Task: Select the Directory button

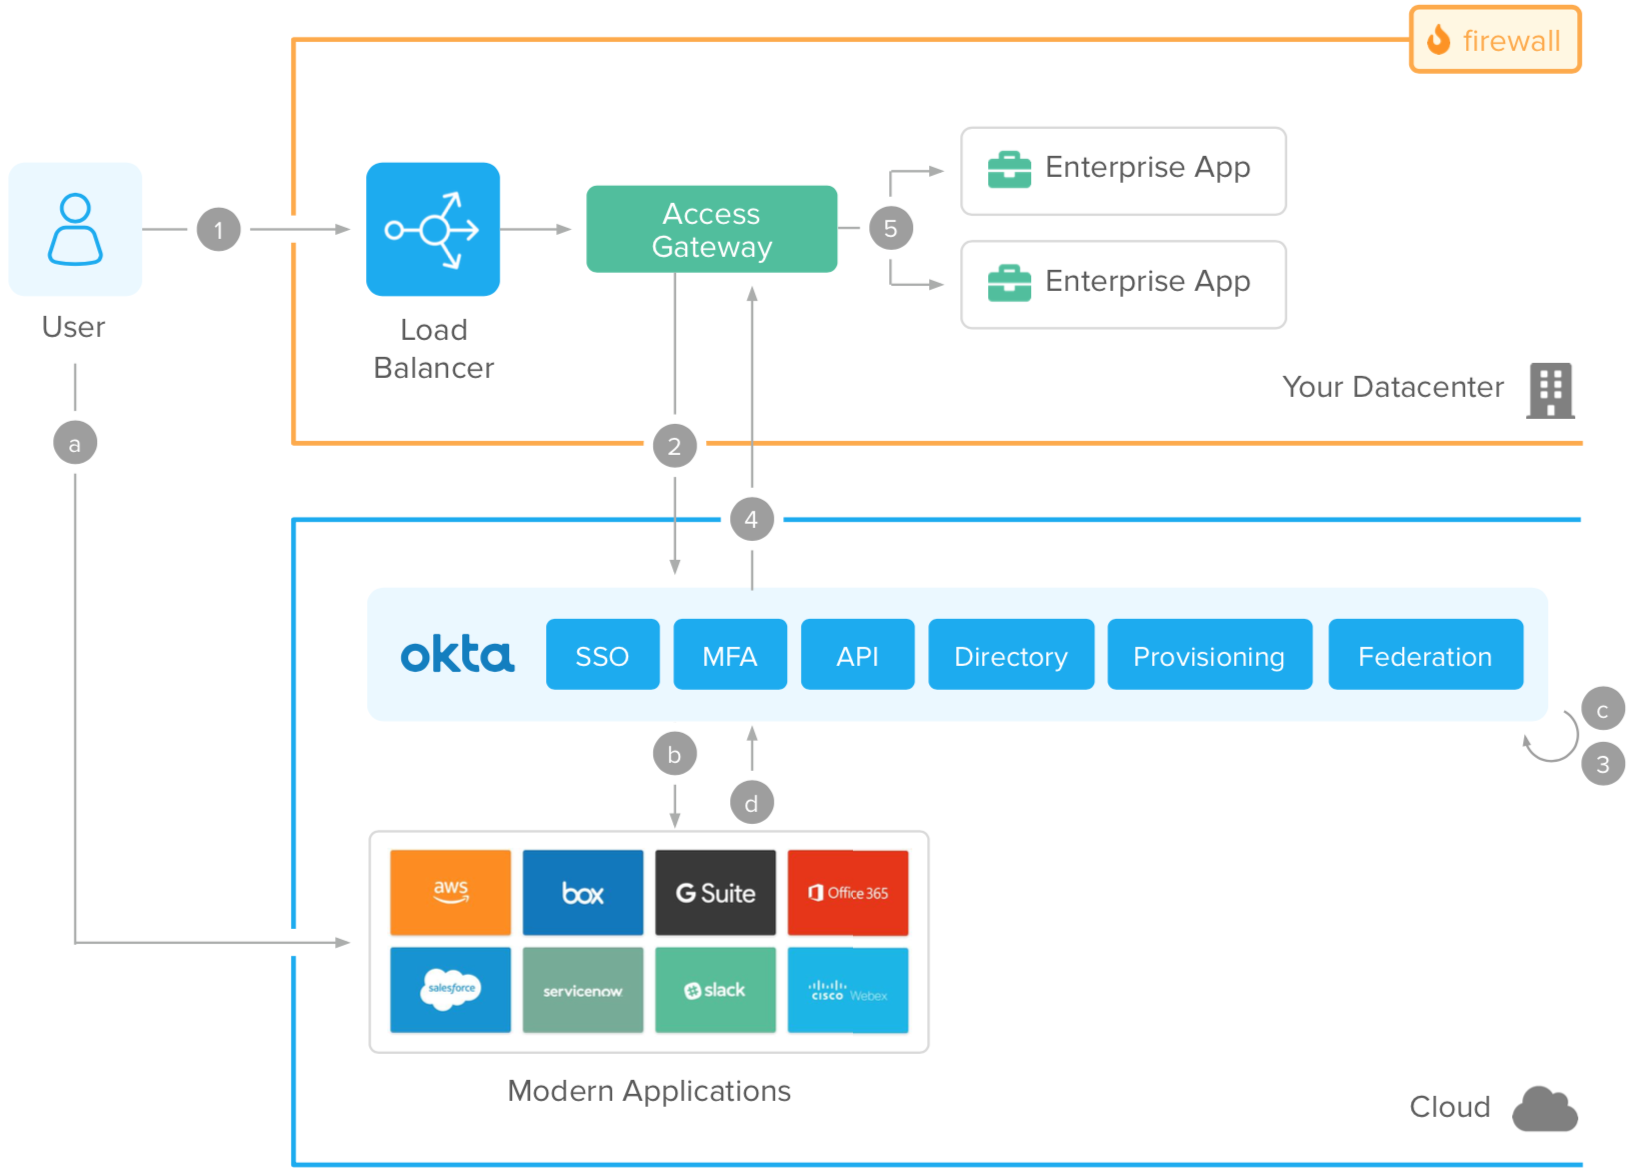Action: 1010,655
